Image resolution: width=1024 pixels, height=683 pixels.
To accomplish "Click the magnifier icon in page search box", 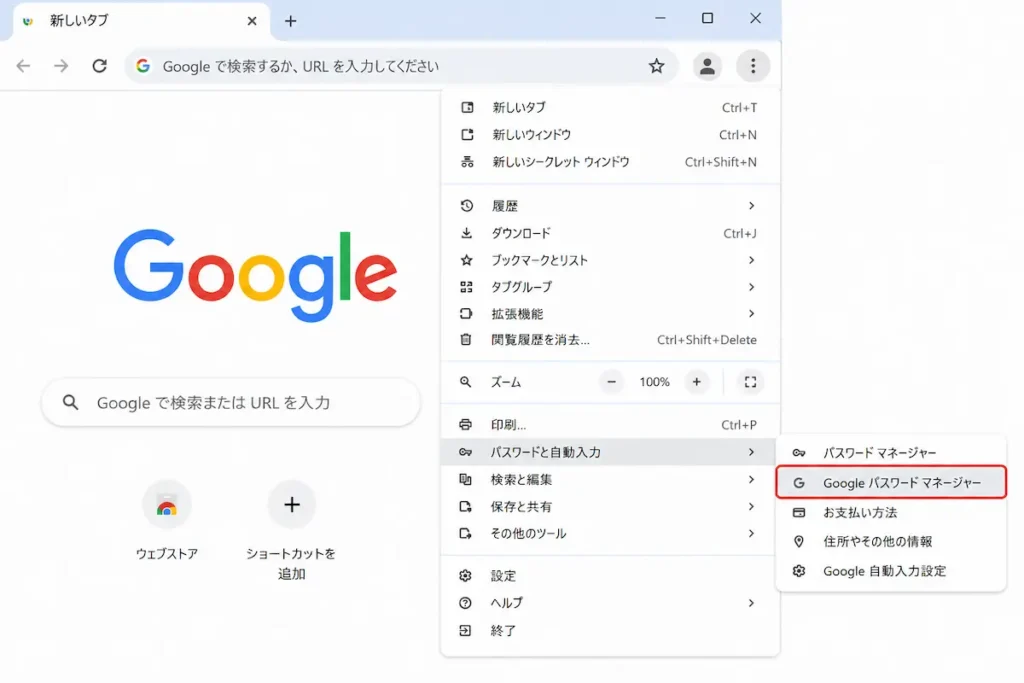I will pyautogui.click(x=71, y=402).
